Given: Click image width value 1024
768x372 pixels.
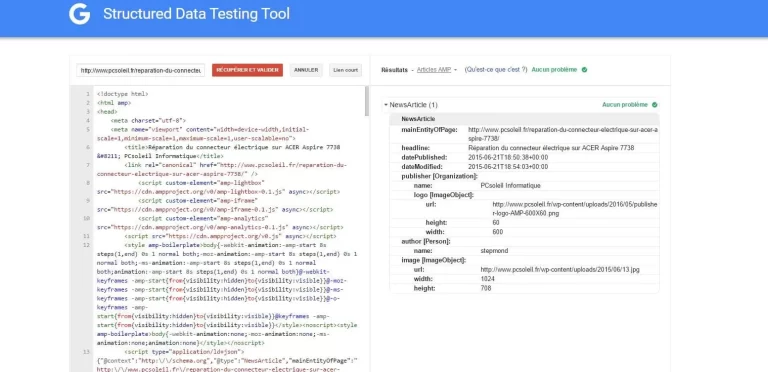Looking at the screenshot, I should 487,279.
